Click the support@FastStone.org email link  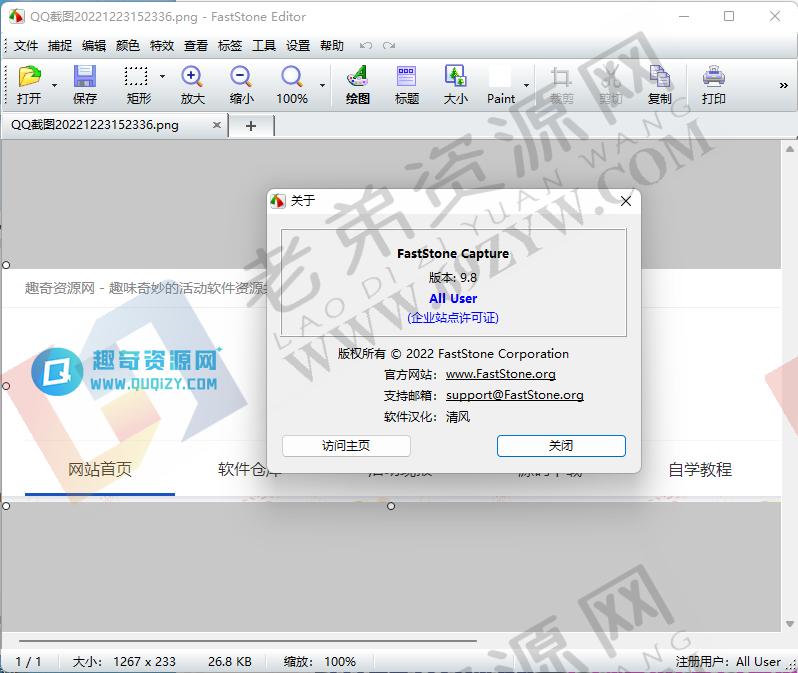tap(515, 395)
